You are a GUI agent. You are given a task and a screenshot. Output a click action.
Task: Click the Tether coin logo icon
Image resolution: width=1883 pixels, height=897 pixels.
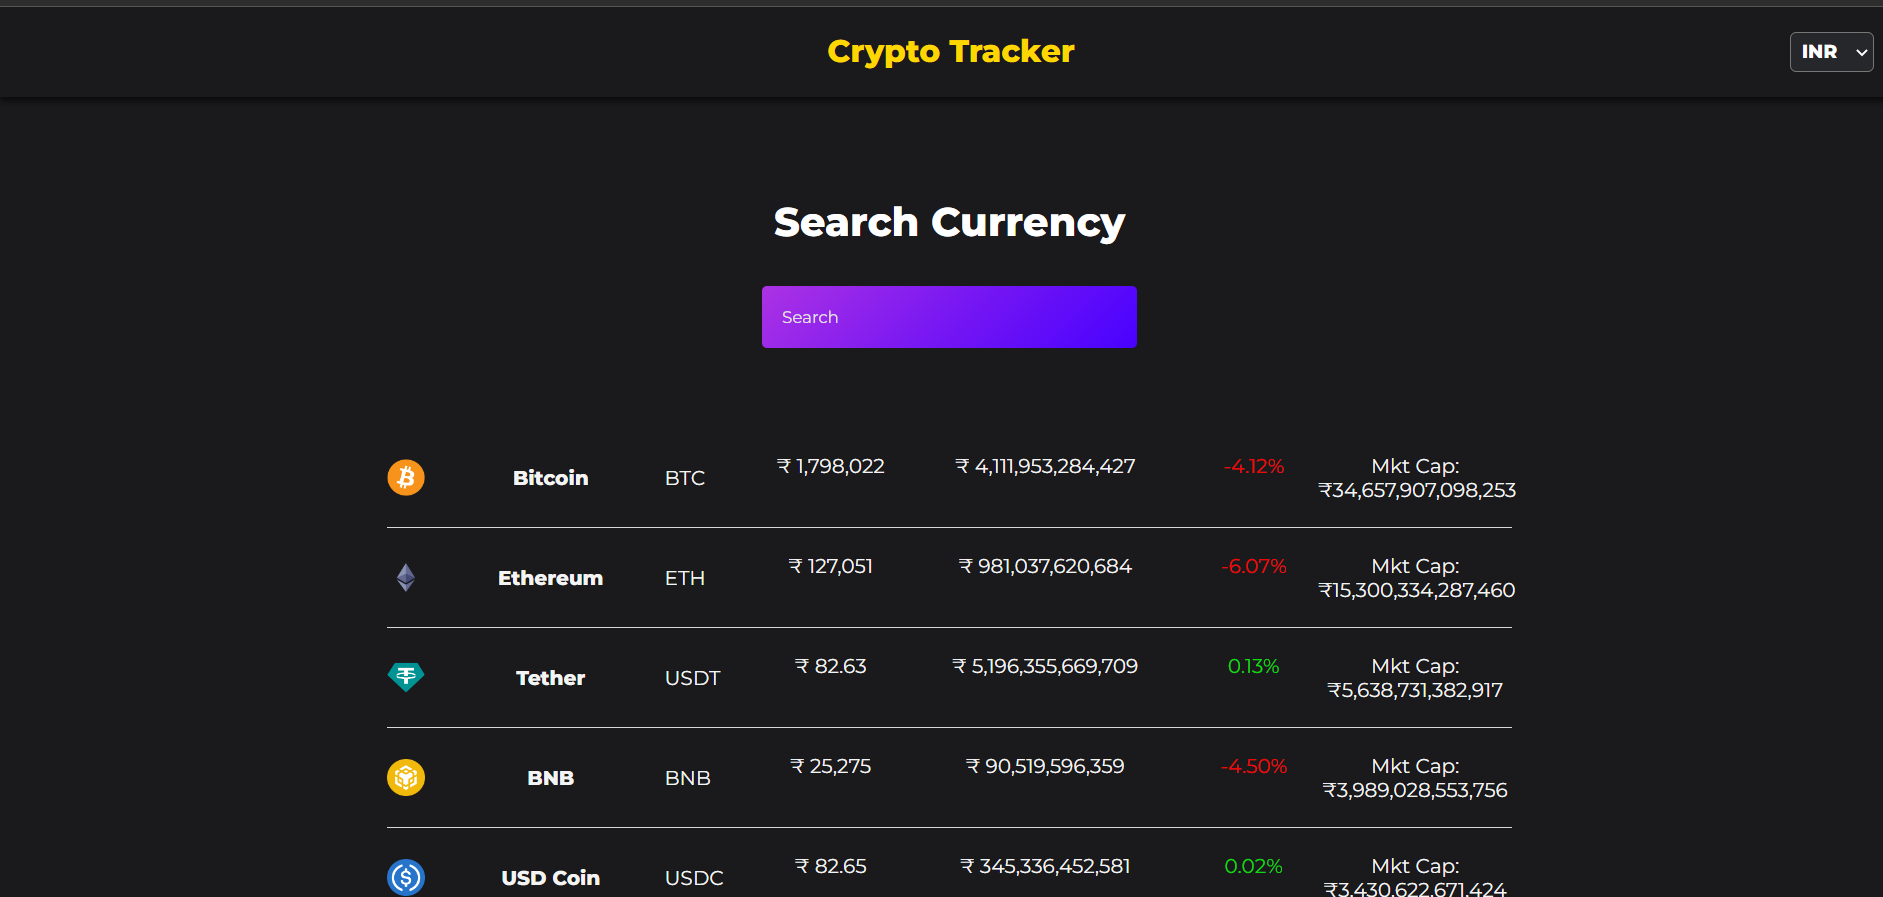coord(406,677)
